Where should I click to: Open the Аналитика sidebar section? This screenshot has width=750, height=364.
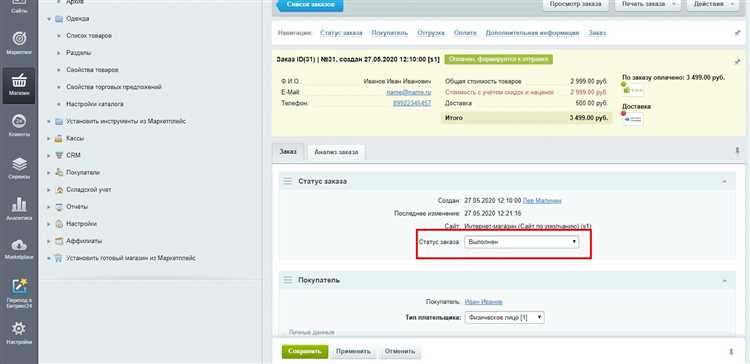(x=19, y=210)
